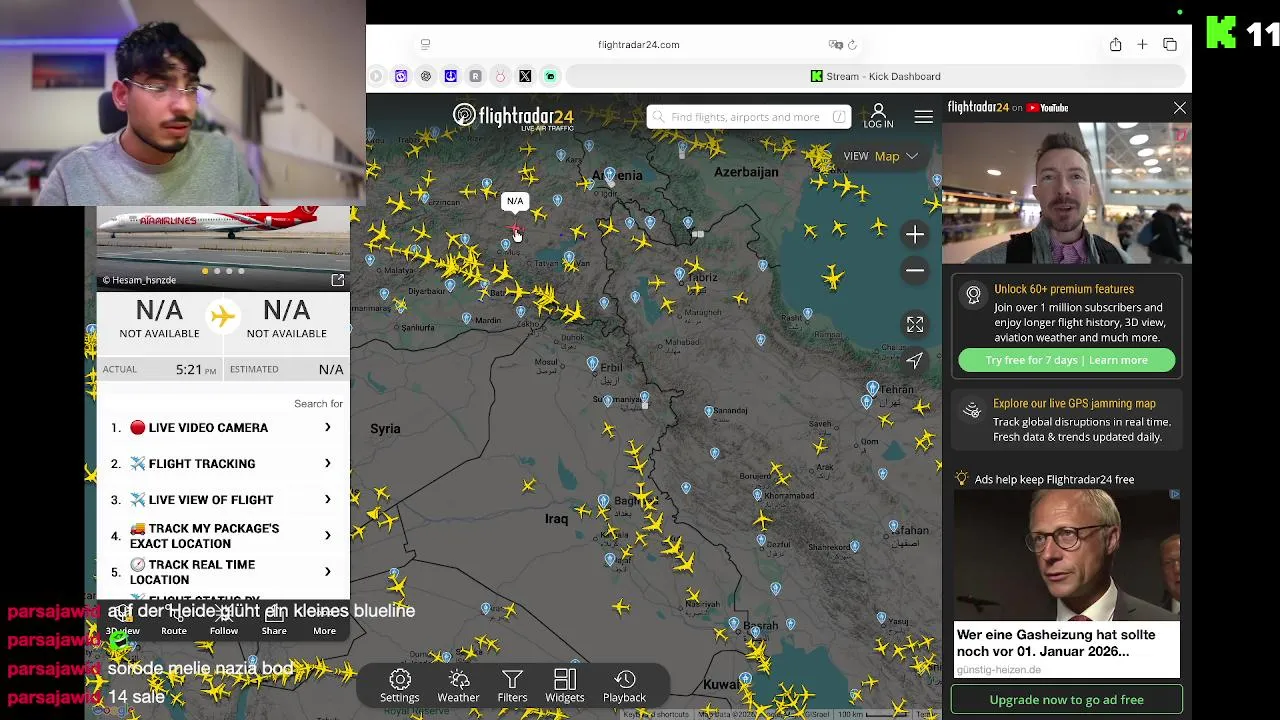
Task: Toggle fullscreen map view
Action: pos(915,324)
